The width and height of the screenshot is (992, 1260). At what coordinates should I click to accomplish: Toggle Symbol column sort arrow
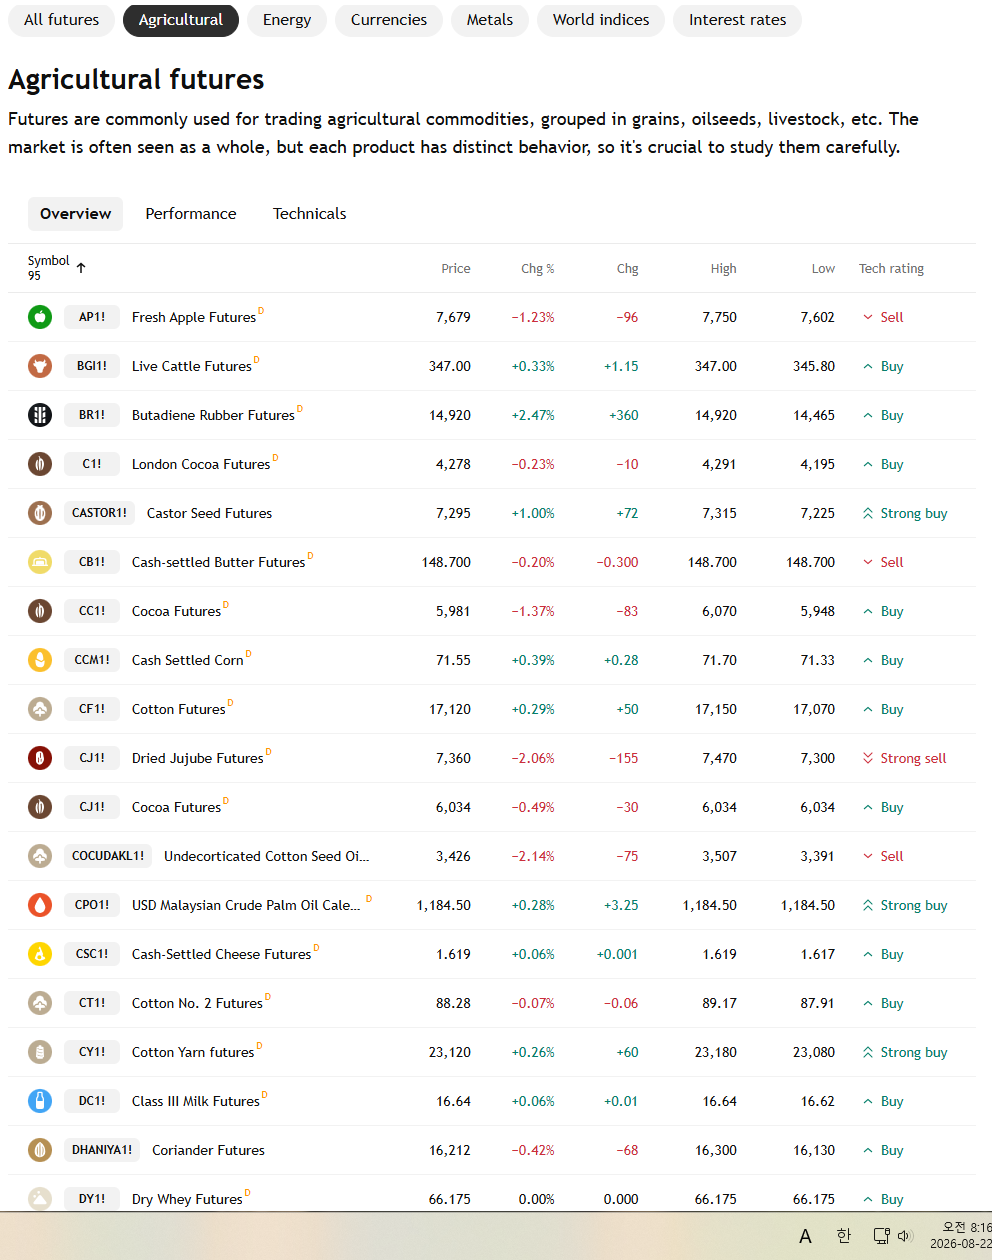[x=81, y=268]
